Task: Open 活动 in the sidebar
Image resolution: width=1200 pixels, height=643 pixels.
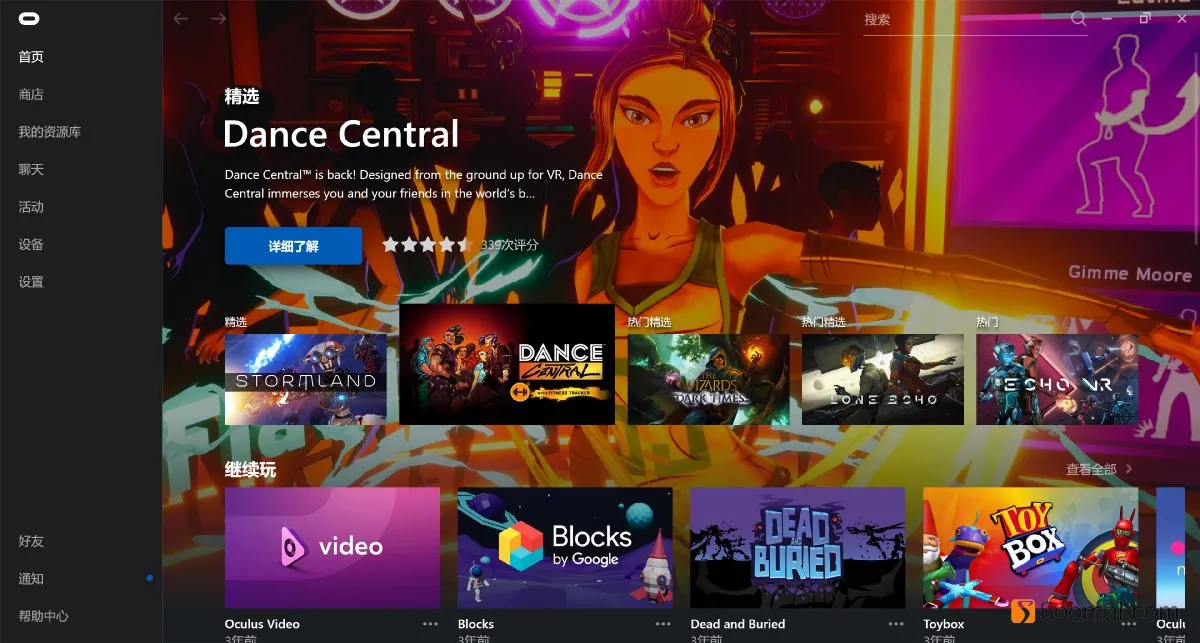Action: (31, 207)
